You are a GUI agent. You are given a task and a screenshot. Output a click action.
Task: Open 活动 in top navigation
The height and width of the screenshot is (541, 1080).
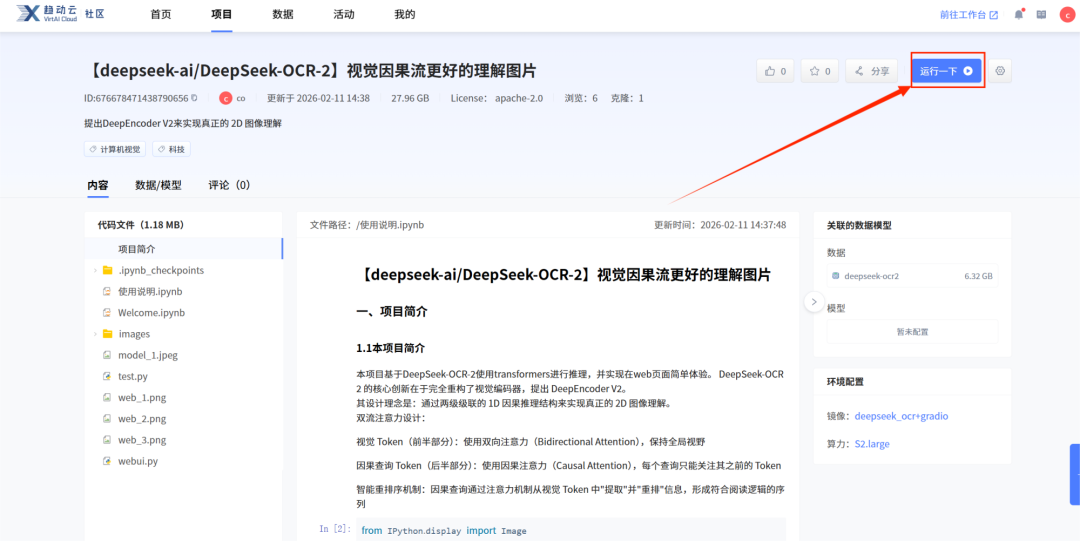pyautogui.click(x=344, y=14)
